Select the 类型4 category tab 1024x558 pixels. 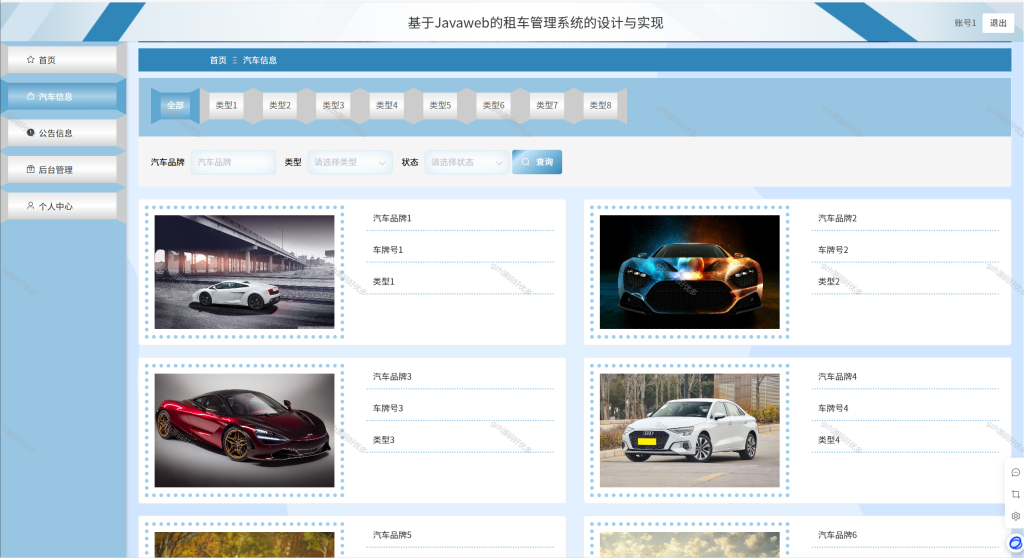point(387,105)
